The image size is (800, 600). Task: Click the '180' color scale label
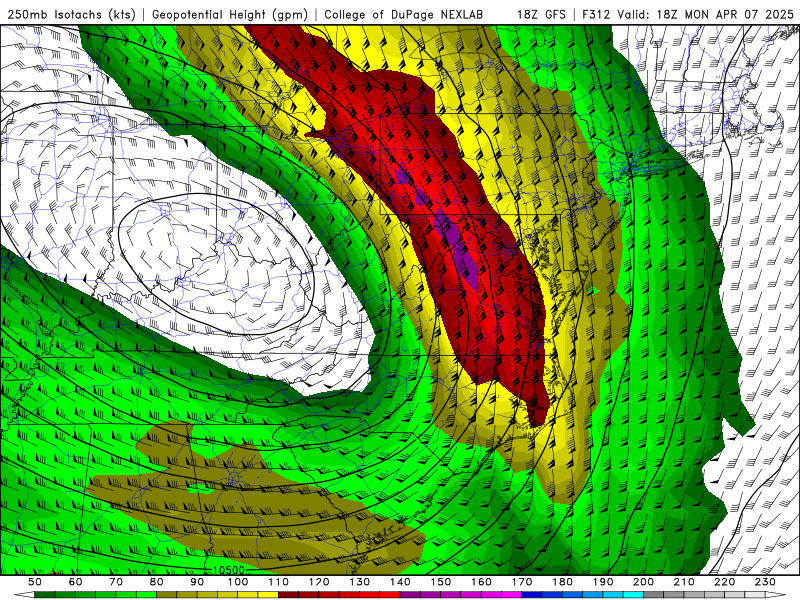point(562,582)
